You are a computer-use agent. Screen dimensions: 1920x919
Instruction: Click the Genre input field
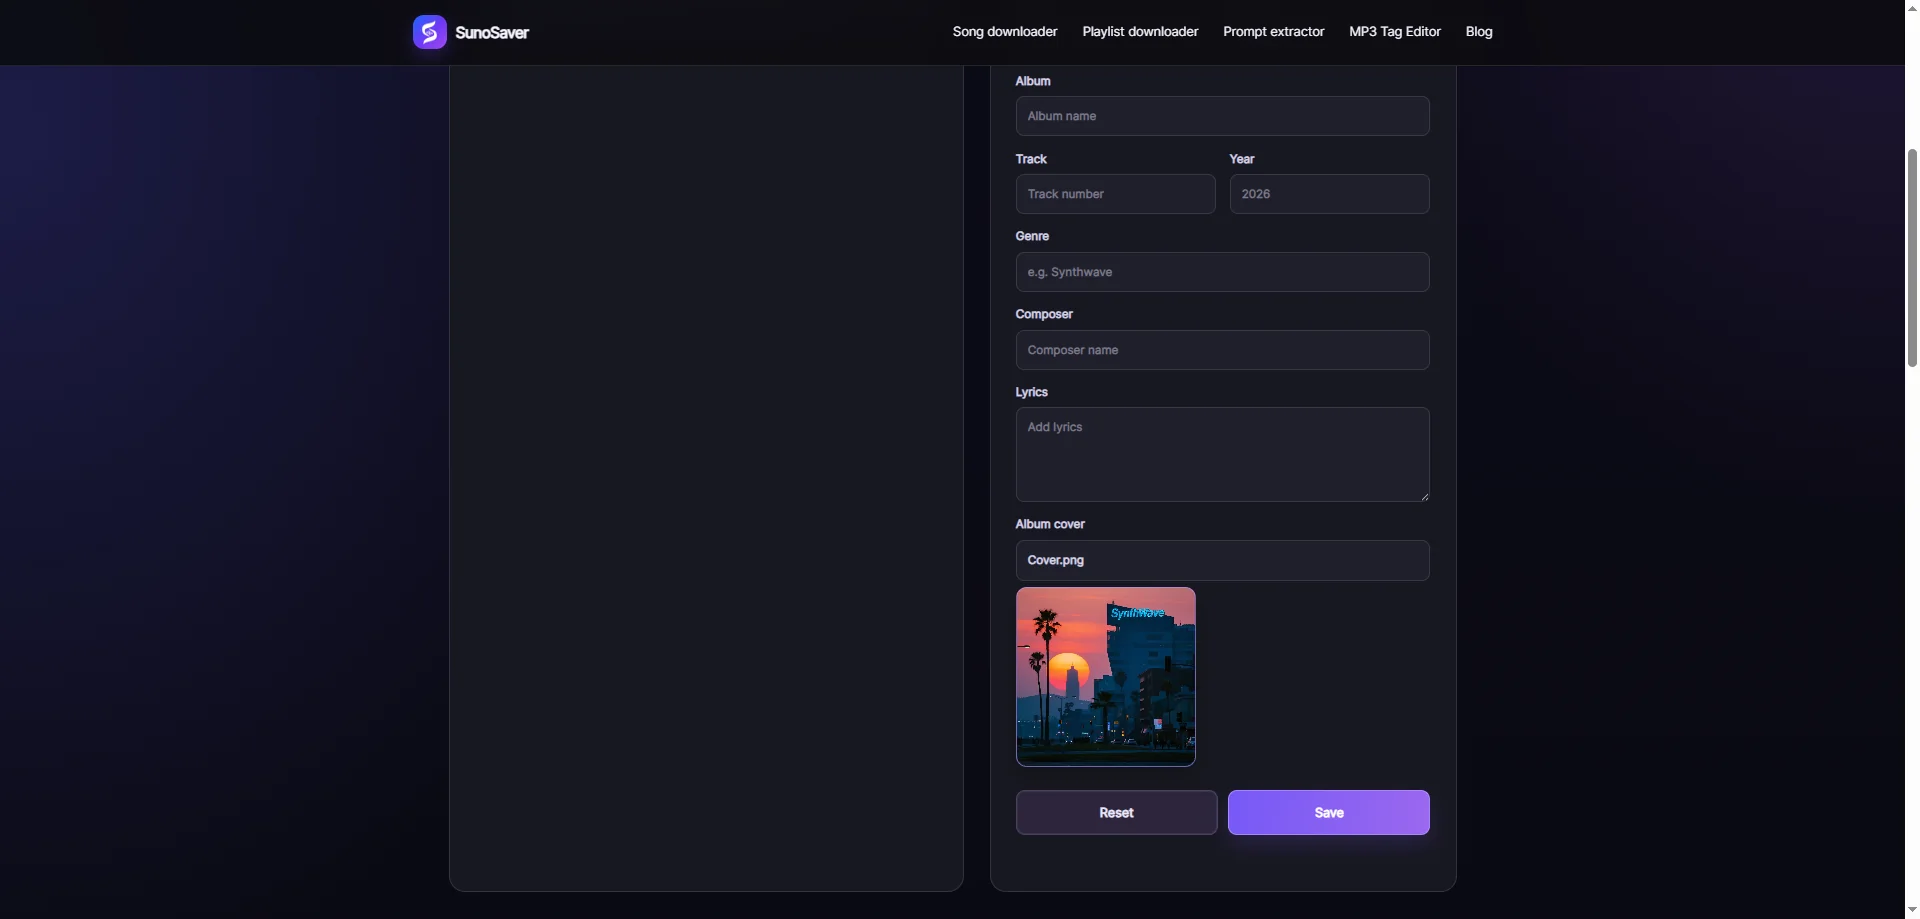(x=1222, y=272)
